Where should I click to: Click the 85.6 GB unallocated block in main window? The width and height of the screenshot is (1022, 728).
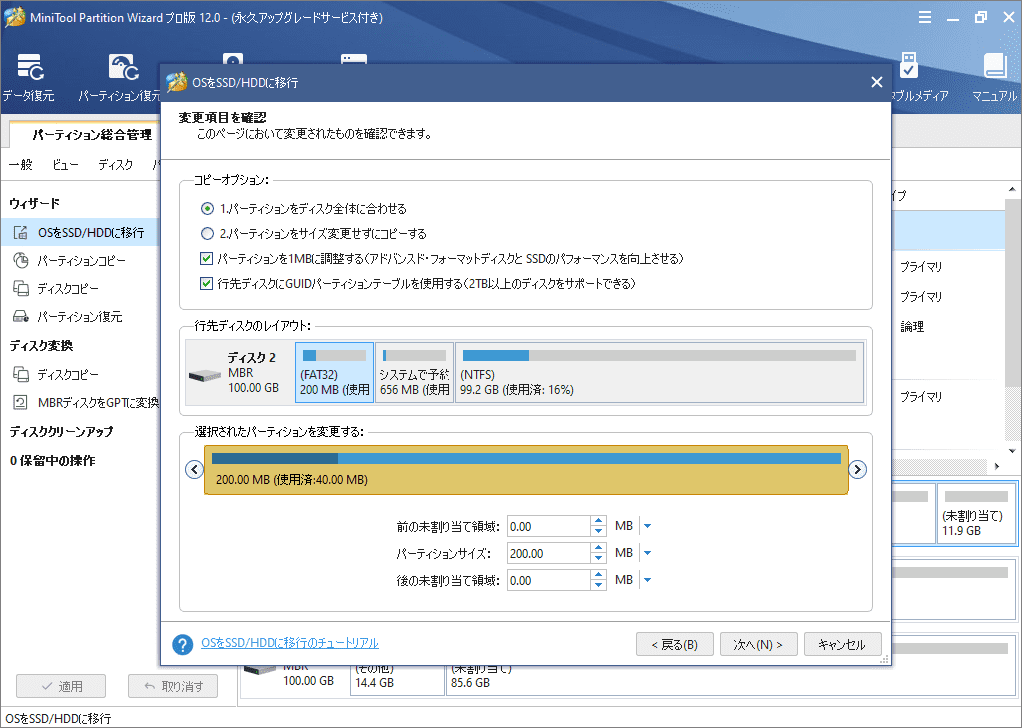coord(730,680)
